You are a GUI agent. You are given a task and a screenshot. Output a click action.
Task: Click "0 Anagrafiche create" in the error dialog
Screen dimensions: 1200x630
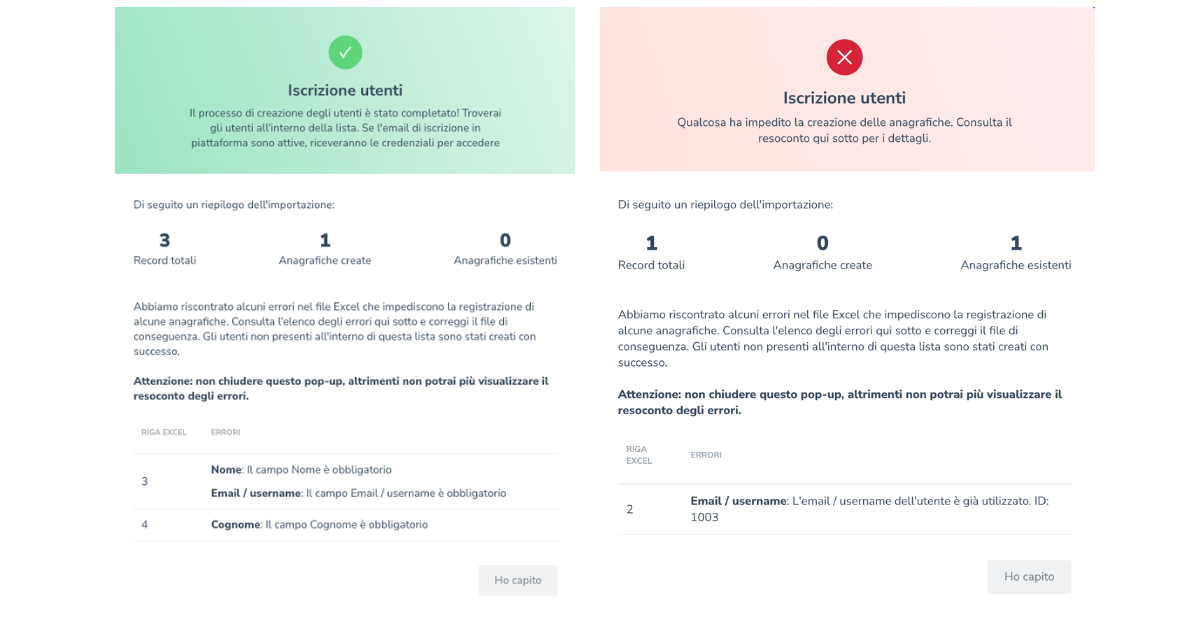click(x=822, y=253)
